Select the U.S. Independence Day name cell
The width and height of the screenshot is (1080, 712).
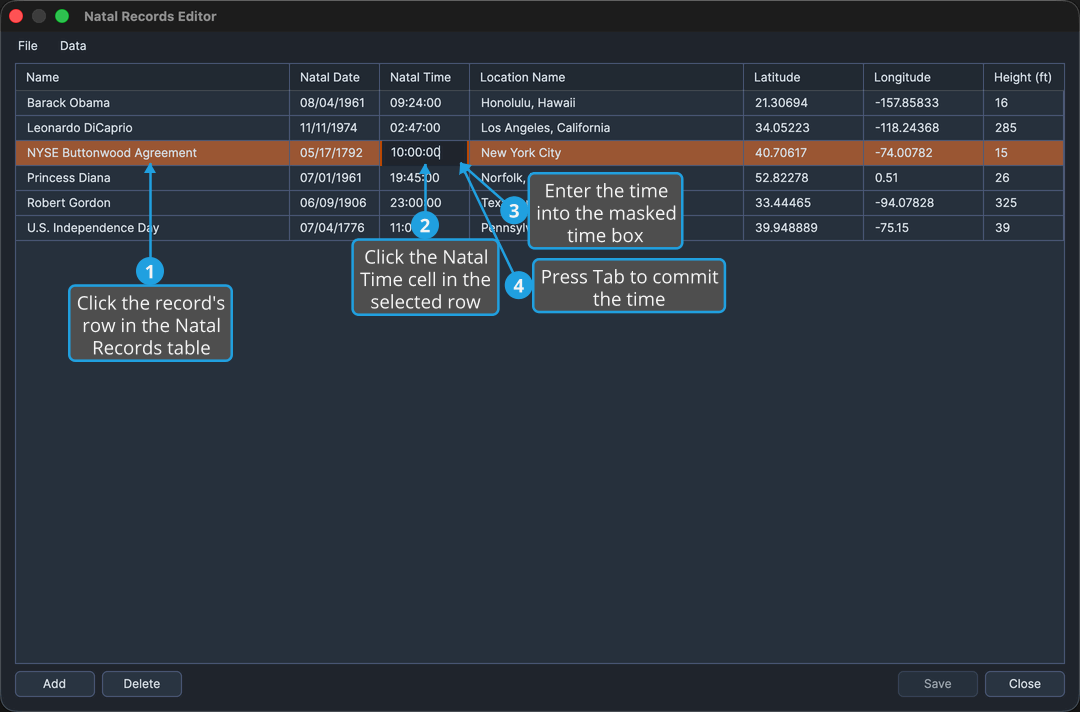tap(152, 228)
